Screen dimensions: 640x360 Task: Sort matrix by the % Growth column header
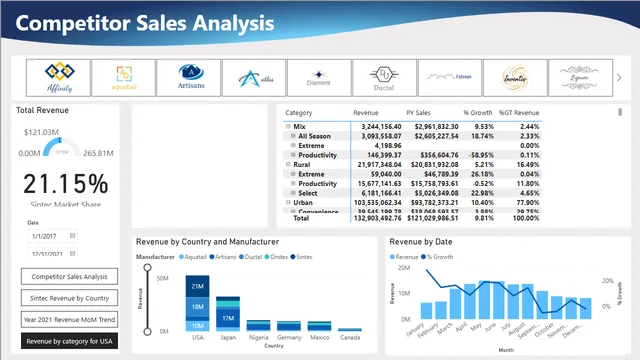(478, 113)
